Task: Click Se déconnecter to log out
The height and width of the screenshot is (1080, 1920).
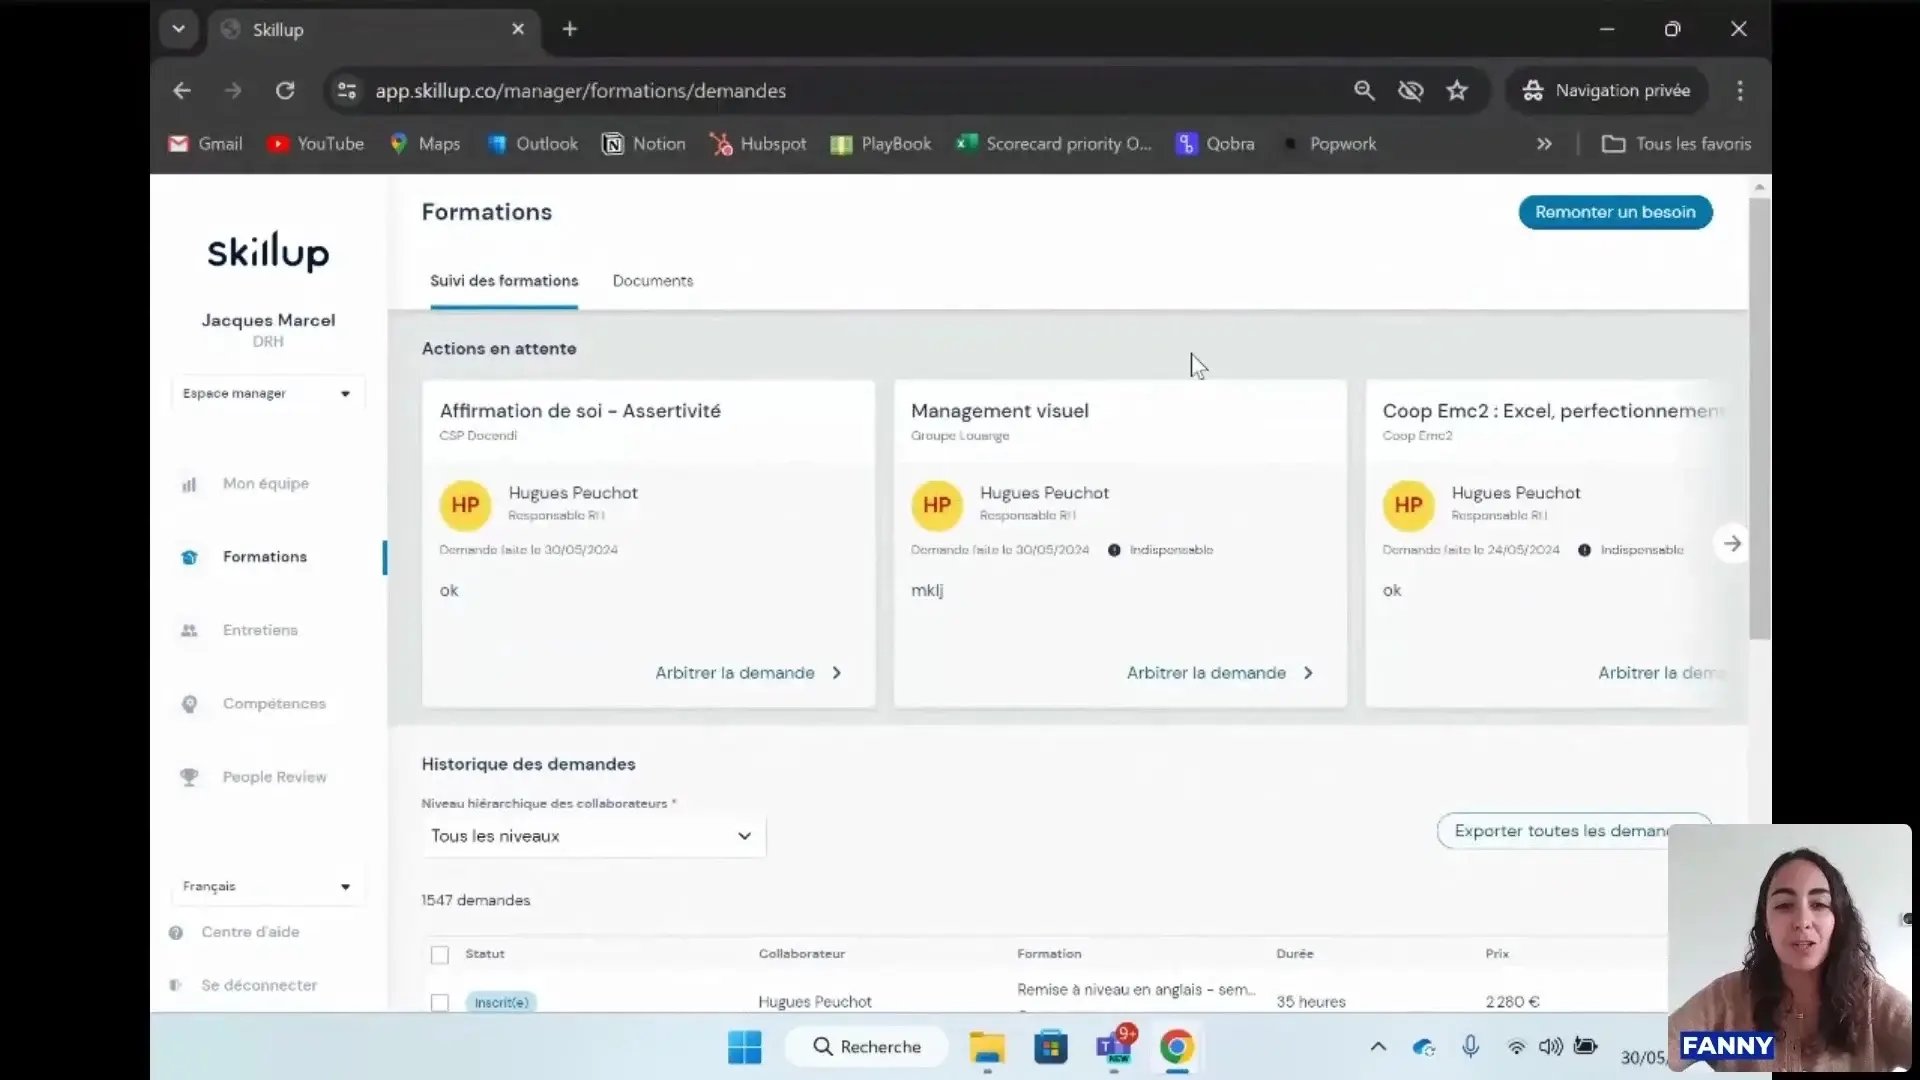Action: [x=258, y=985]
